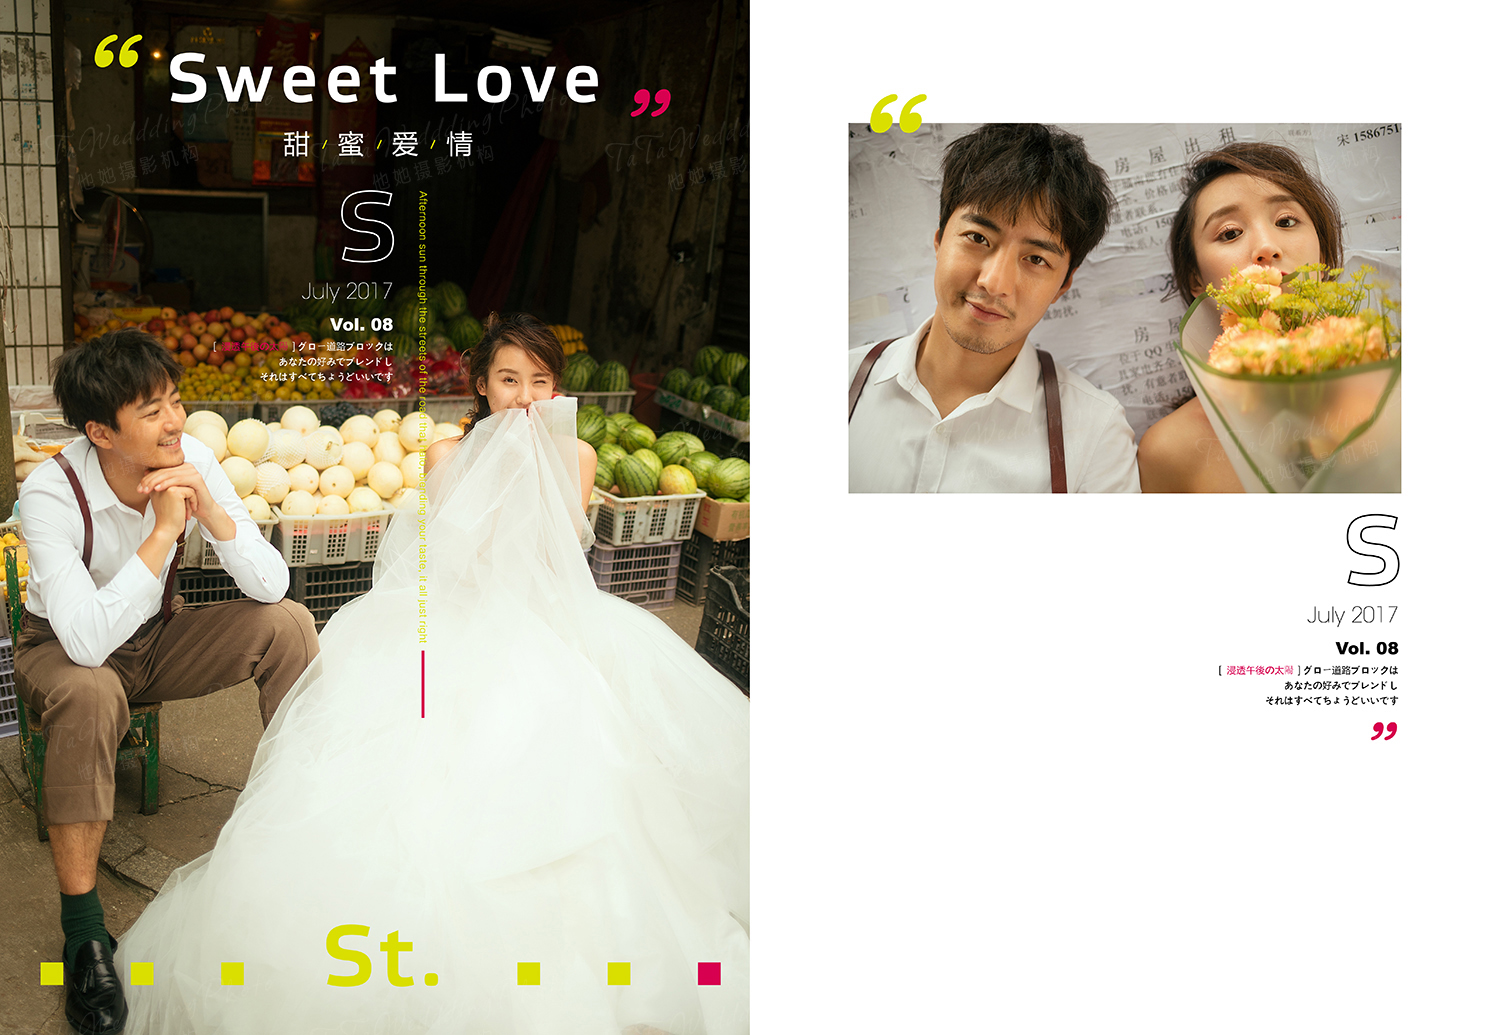Click the couple close-up photo with bouquet
The height and width of the screenshot is (1035, 1500).
pyautogui.click(x=1124, y=308)
